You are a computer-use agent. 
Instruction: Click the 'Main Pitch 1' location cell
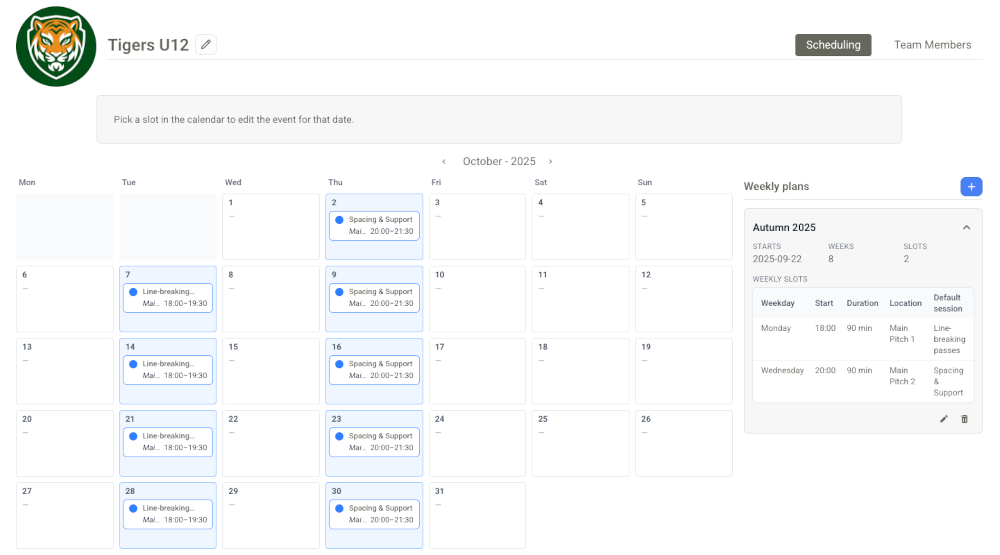tap(902, 334)
